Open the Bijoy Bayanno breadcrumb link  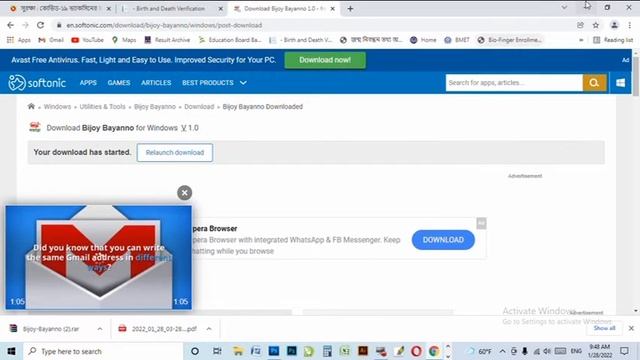[x=155, y=107]
